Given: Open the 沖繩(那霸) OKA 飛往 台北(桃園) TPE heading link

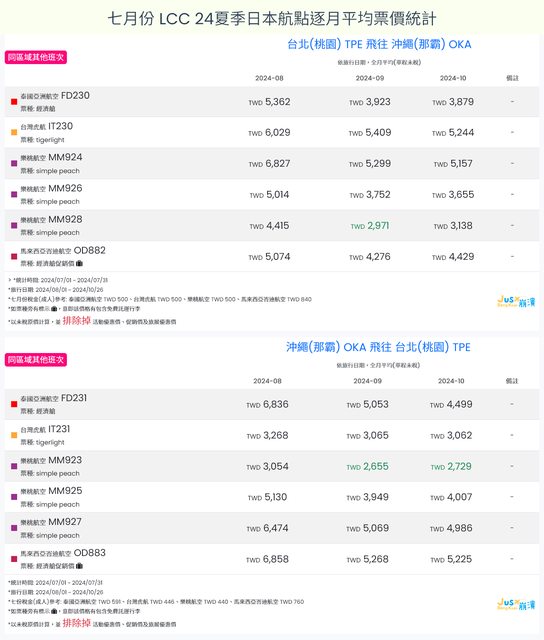Looking at the screenshot, I should 378,347.
